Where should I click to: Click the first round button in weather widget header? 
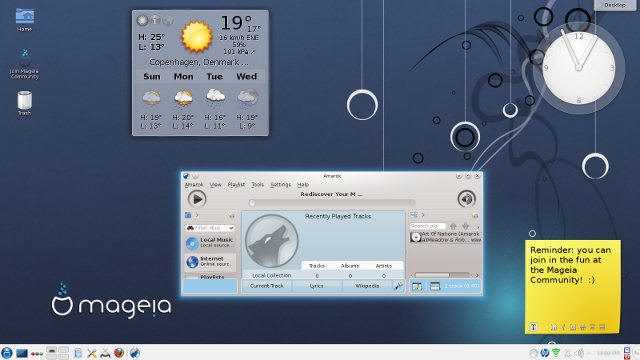[142, 20]
